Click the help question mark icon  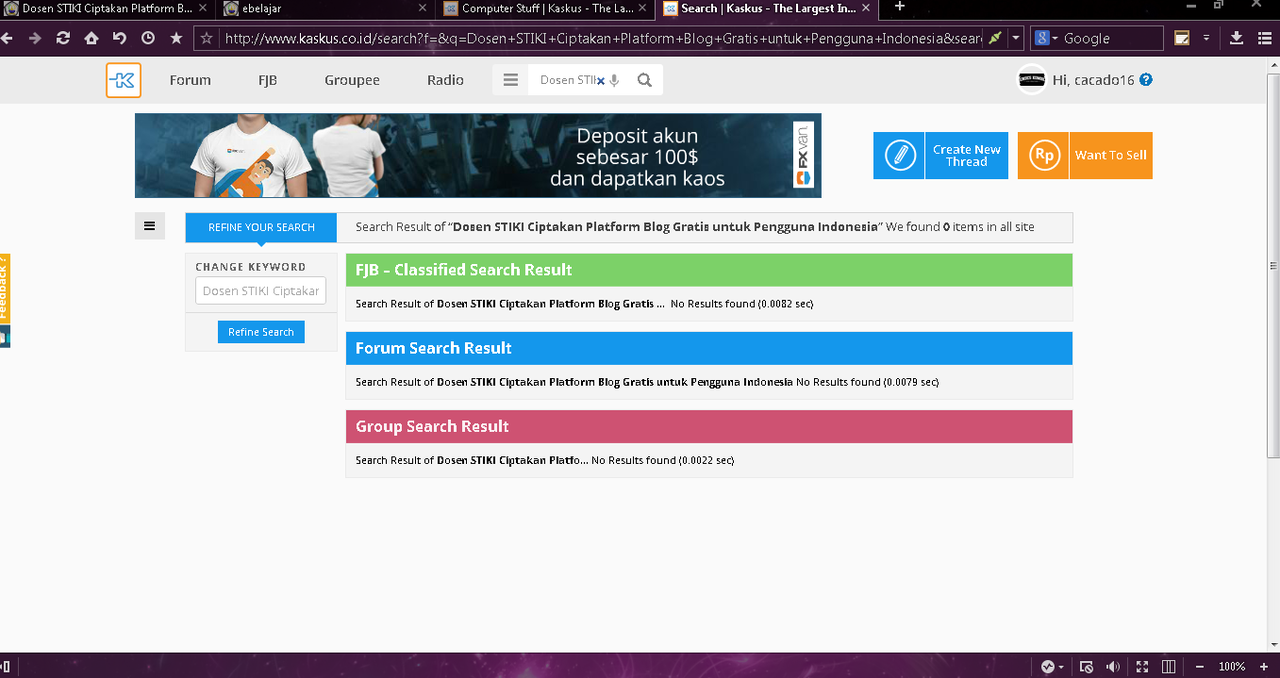pyautogui.click(x=1146, y=80)
